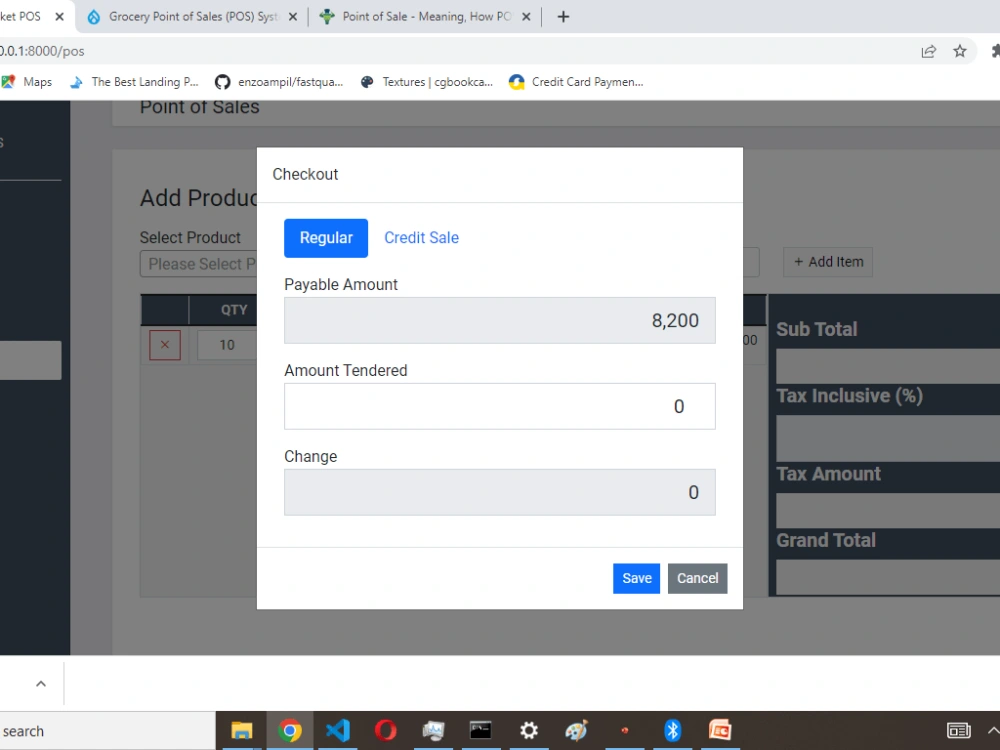Open the Select Product dropdown
The image size is (1000, 750).
[x=198, y=264]
